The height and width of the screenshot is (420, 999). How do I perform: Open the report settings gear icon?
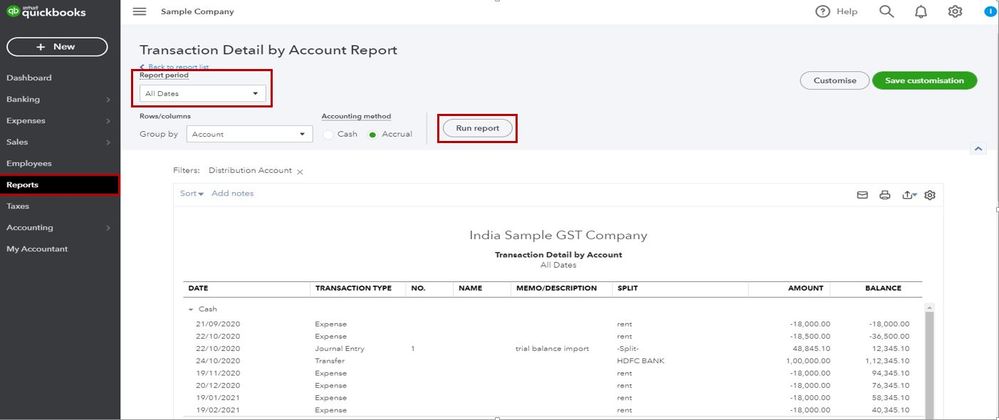930,195
